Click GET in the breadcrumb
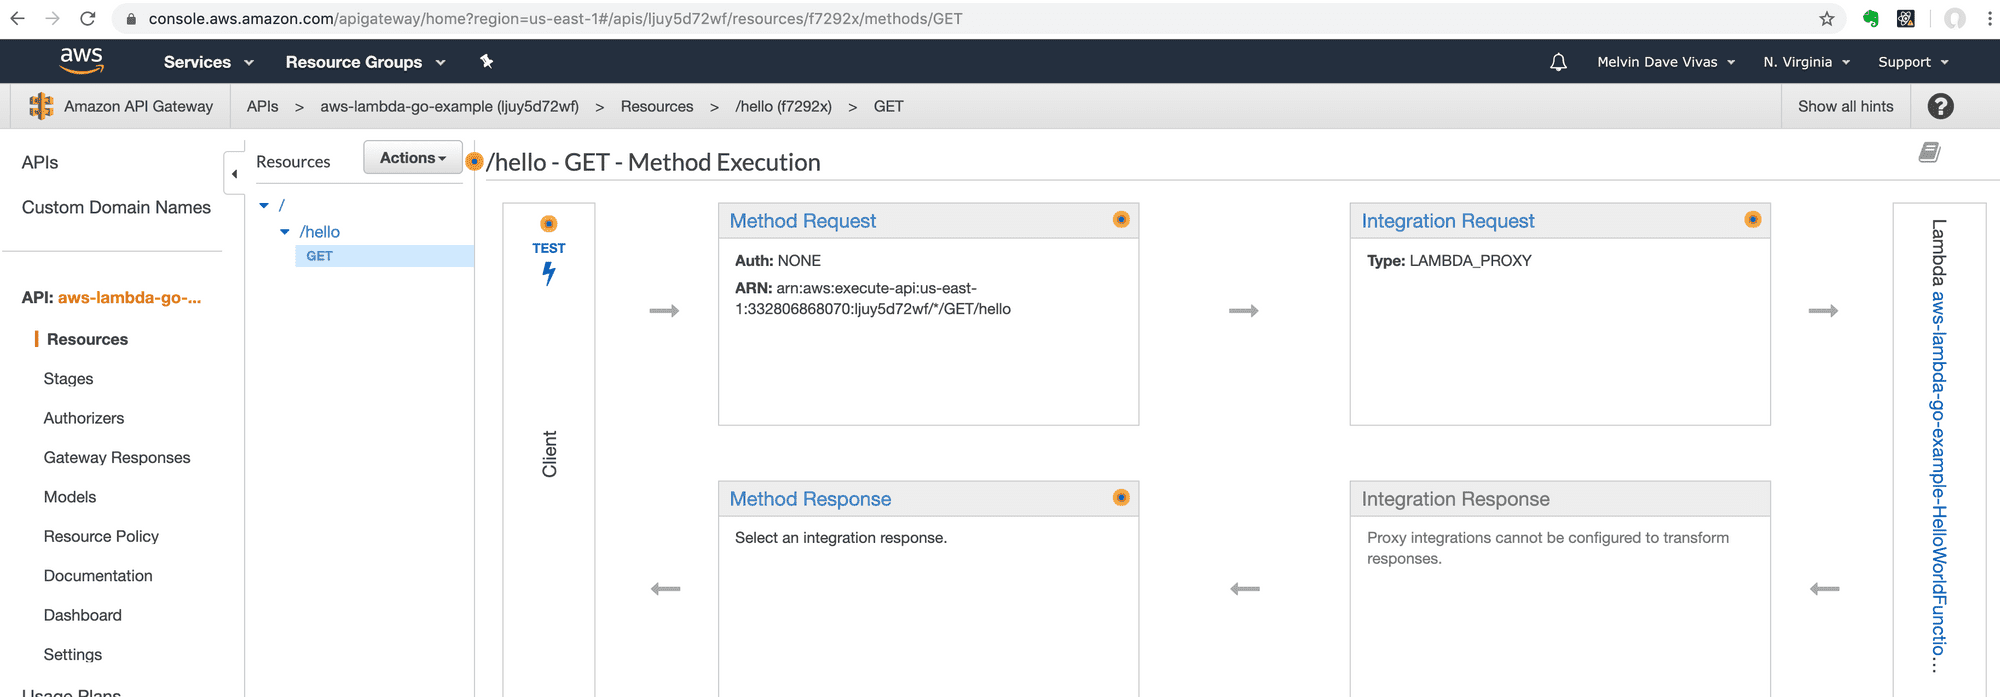Screen dimensions: 2000x697 [888, 106]
